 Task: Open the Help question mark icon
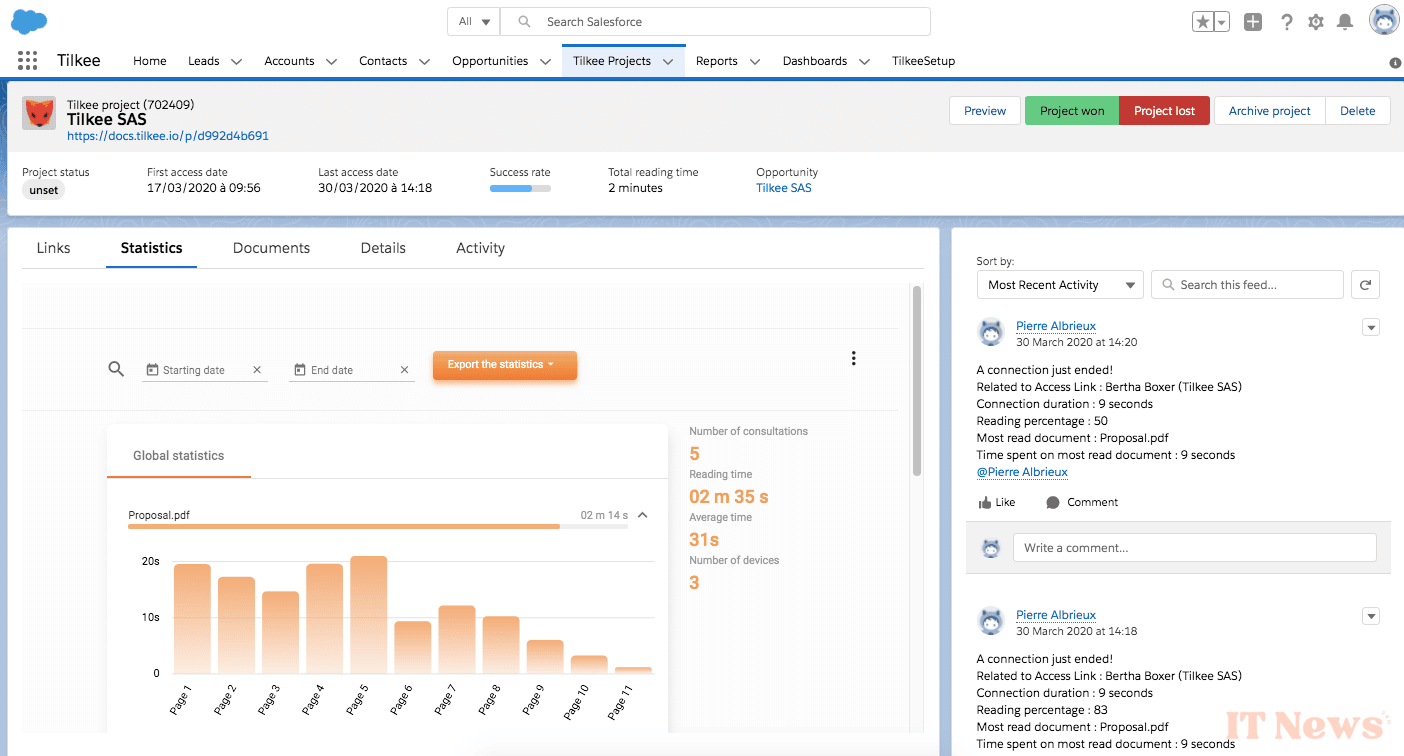[x=1287, y=22]
